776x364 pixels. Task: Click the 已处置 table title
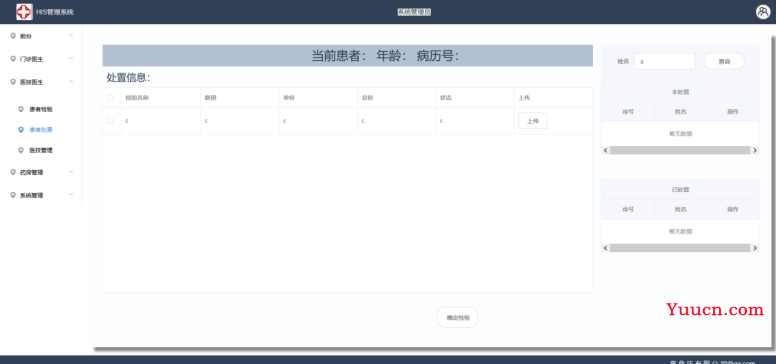(x=680, y=189)
